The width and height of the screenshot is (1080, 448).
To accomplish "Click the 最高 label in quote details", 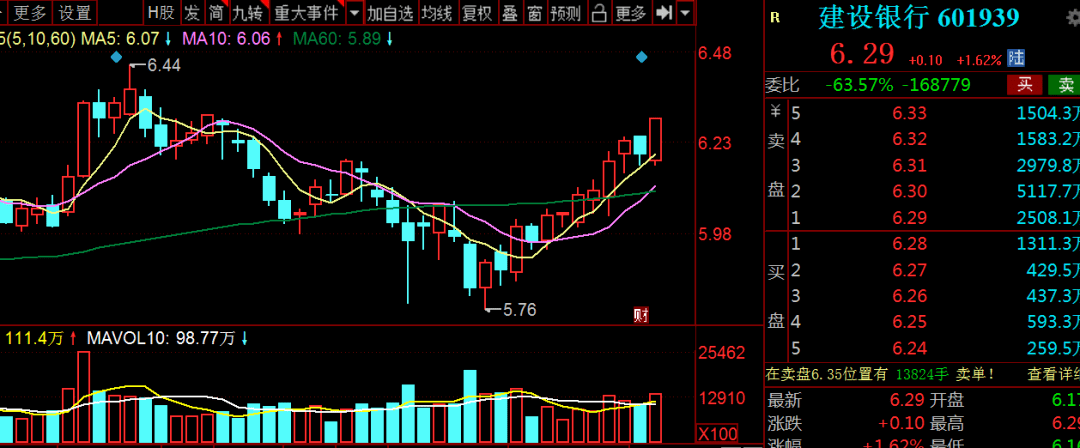I will pos(946,423).
